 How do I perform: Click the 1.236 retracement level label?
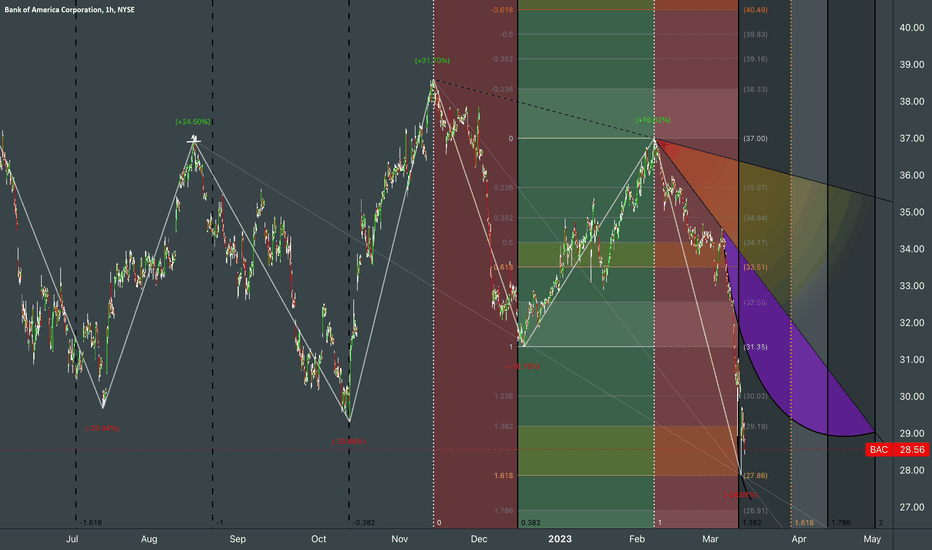point(503,396)
